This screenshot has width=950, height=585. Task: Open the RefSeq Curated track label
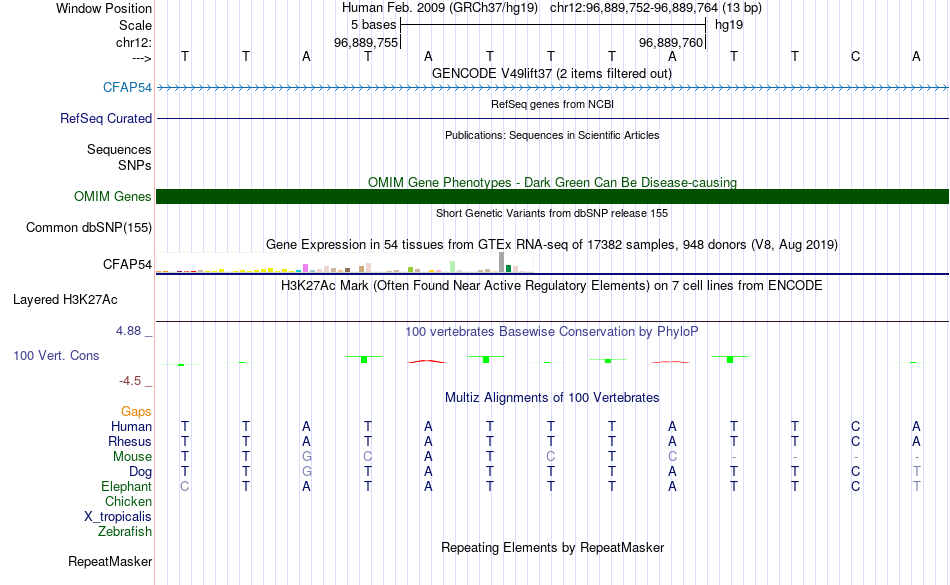106,118
